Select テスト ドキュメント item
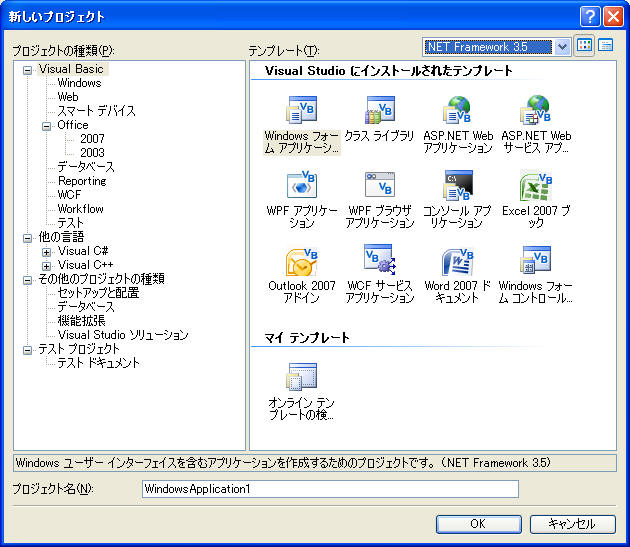Screen dimensions: 630x547 [x=99, y=363]
